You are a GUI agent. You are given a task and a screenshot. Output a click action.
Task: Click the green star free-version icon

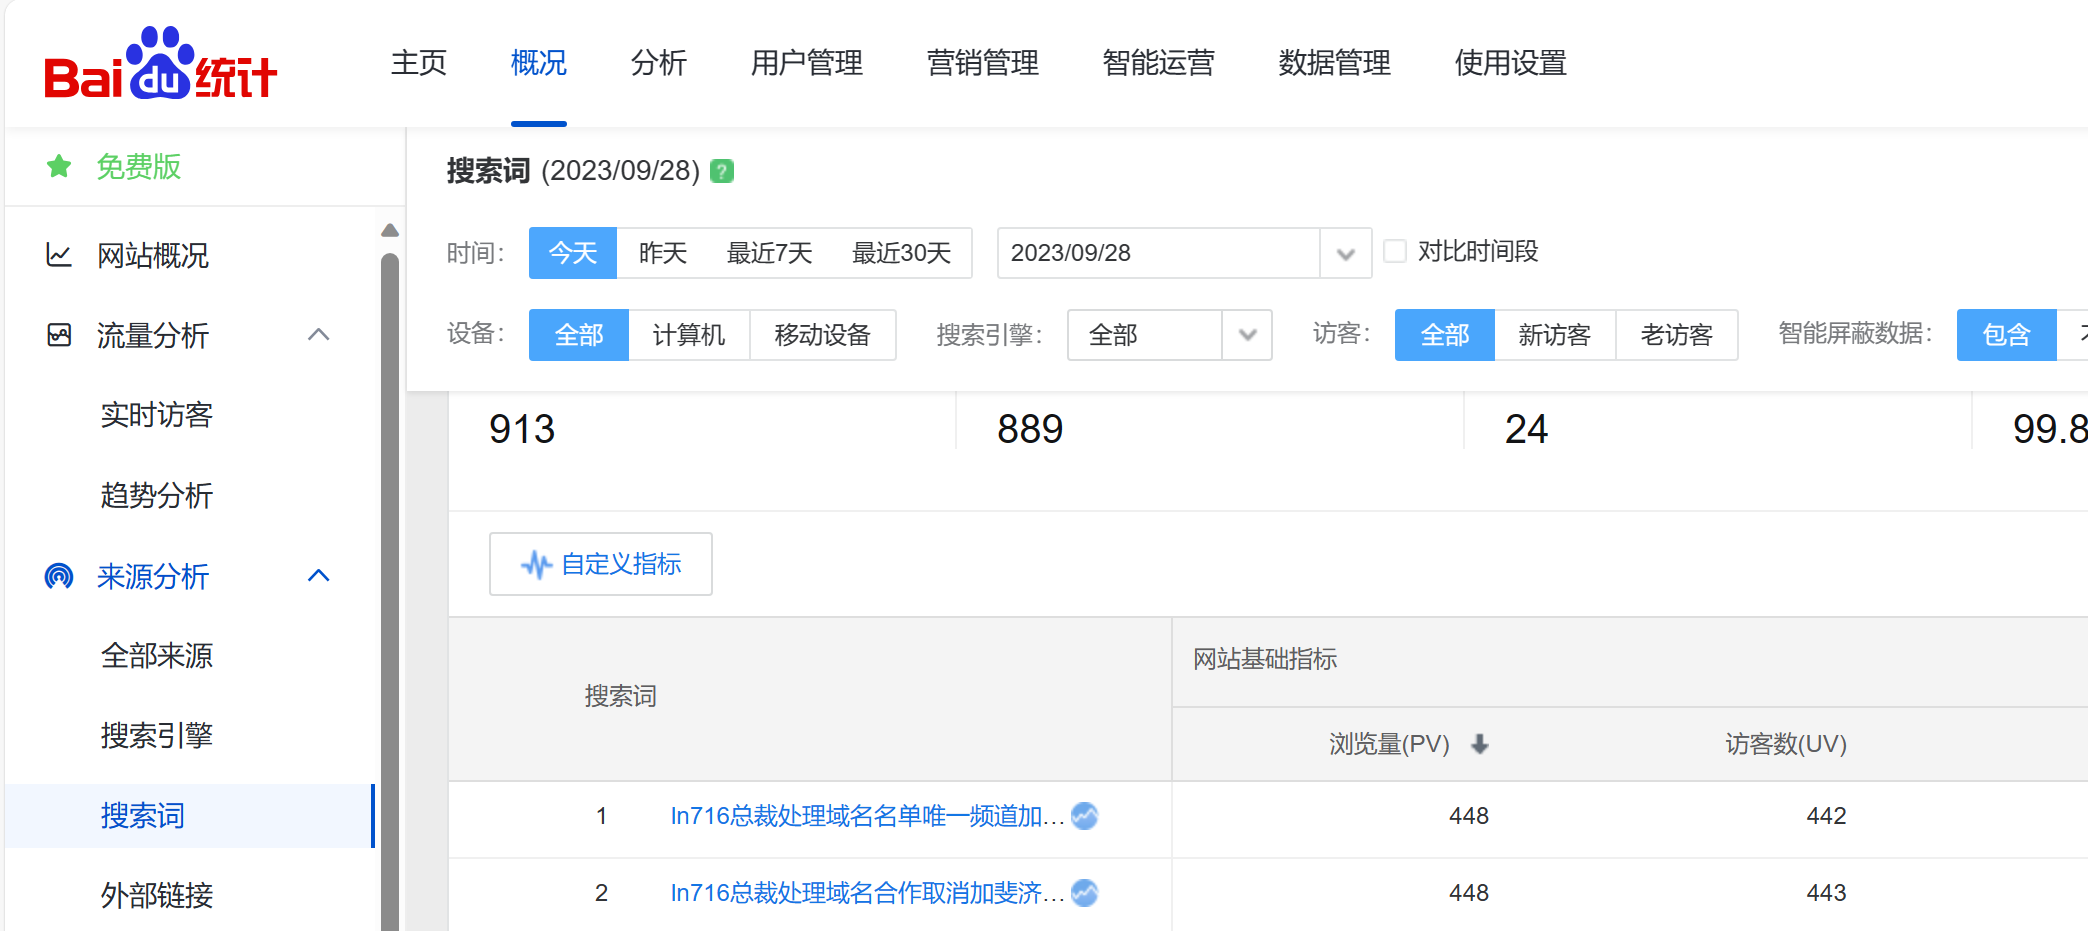[x=59, y=166]
